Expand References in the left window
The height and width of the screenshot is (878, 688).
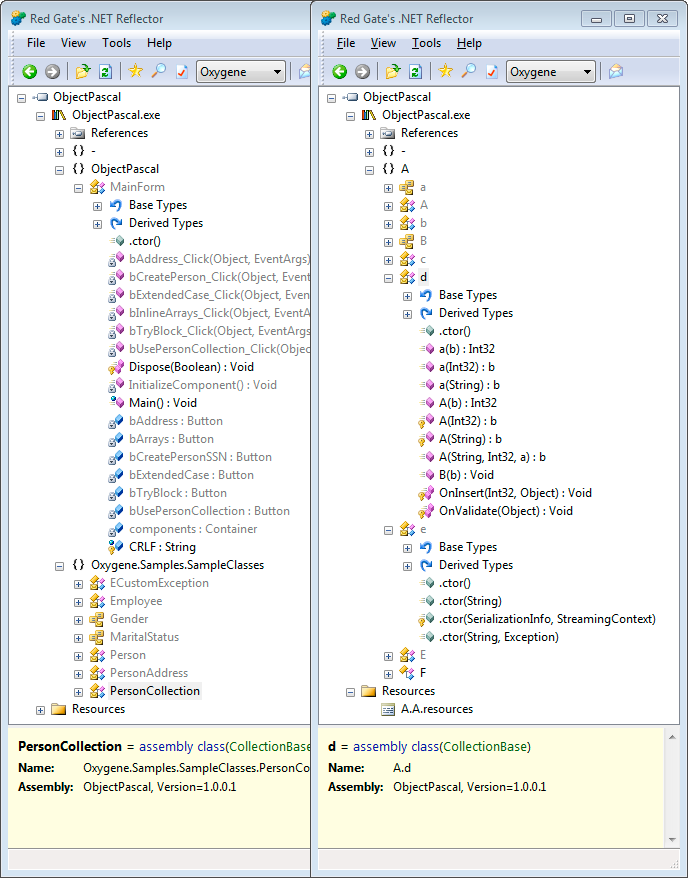59,134
